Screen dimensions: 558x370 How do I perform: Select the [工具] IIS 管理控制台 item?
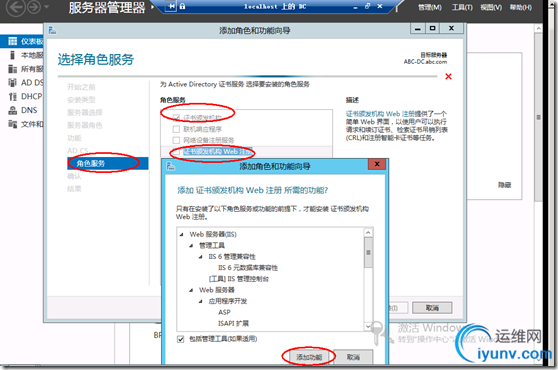tap(239, 279)
